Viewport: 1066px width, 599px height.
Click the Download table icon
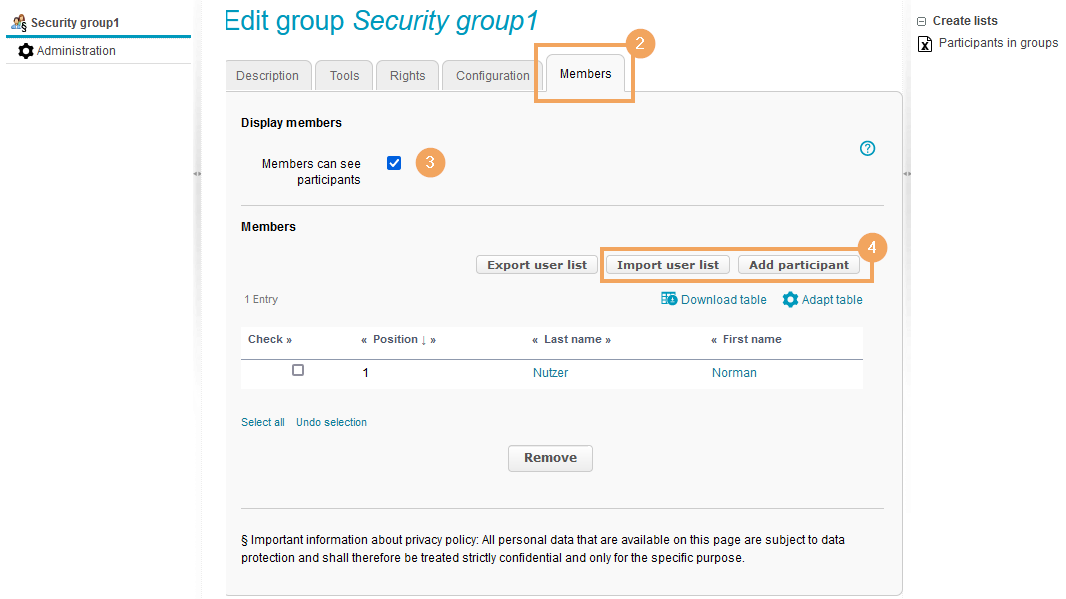[669, 299]
